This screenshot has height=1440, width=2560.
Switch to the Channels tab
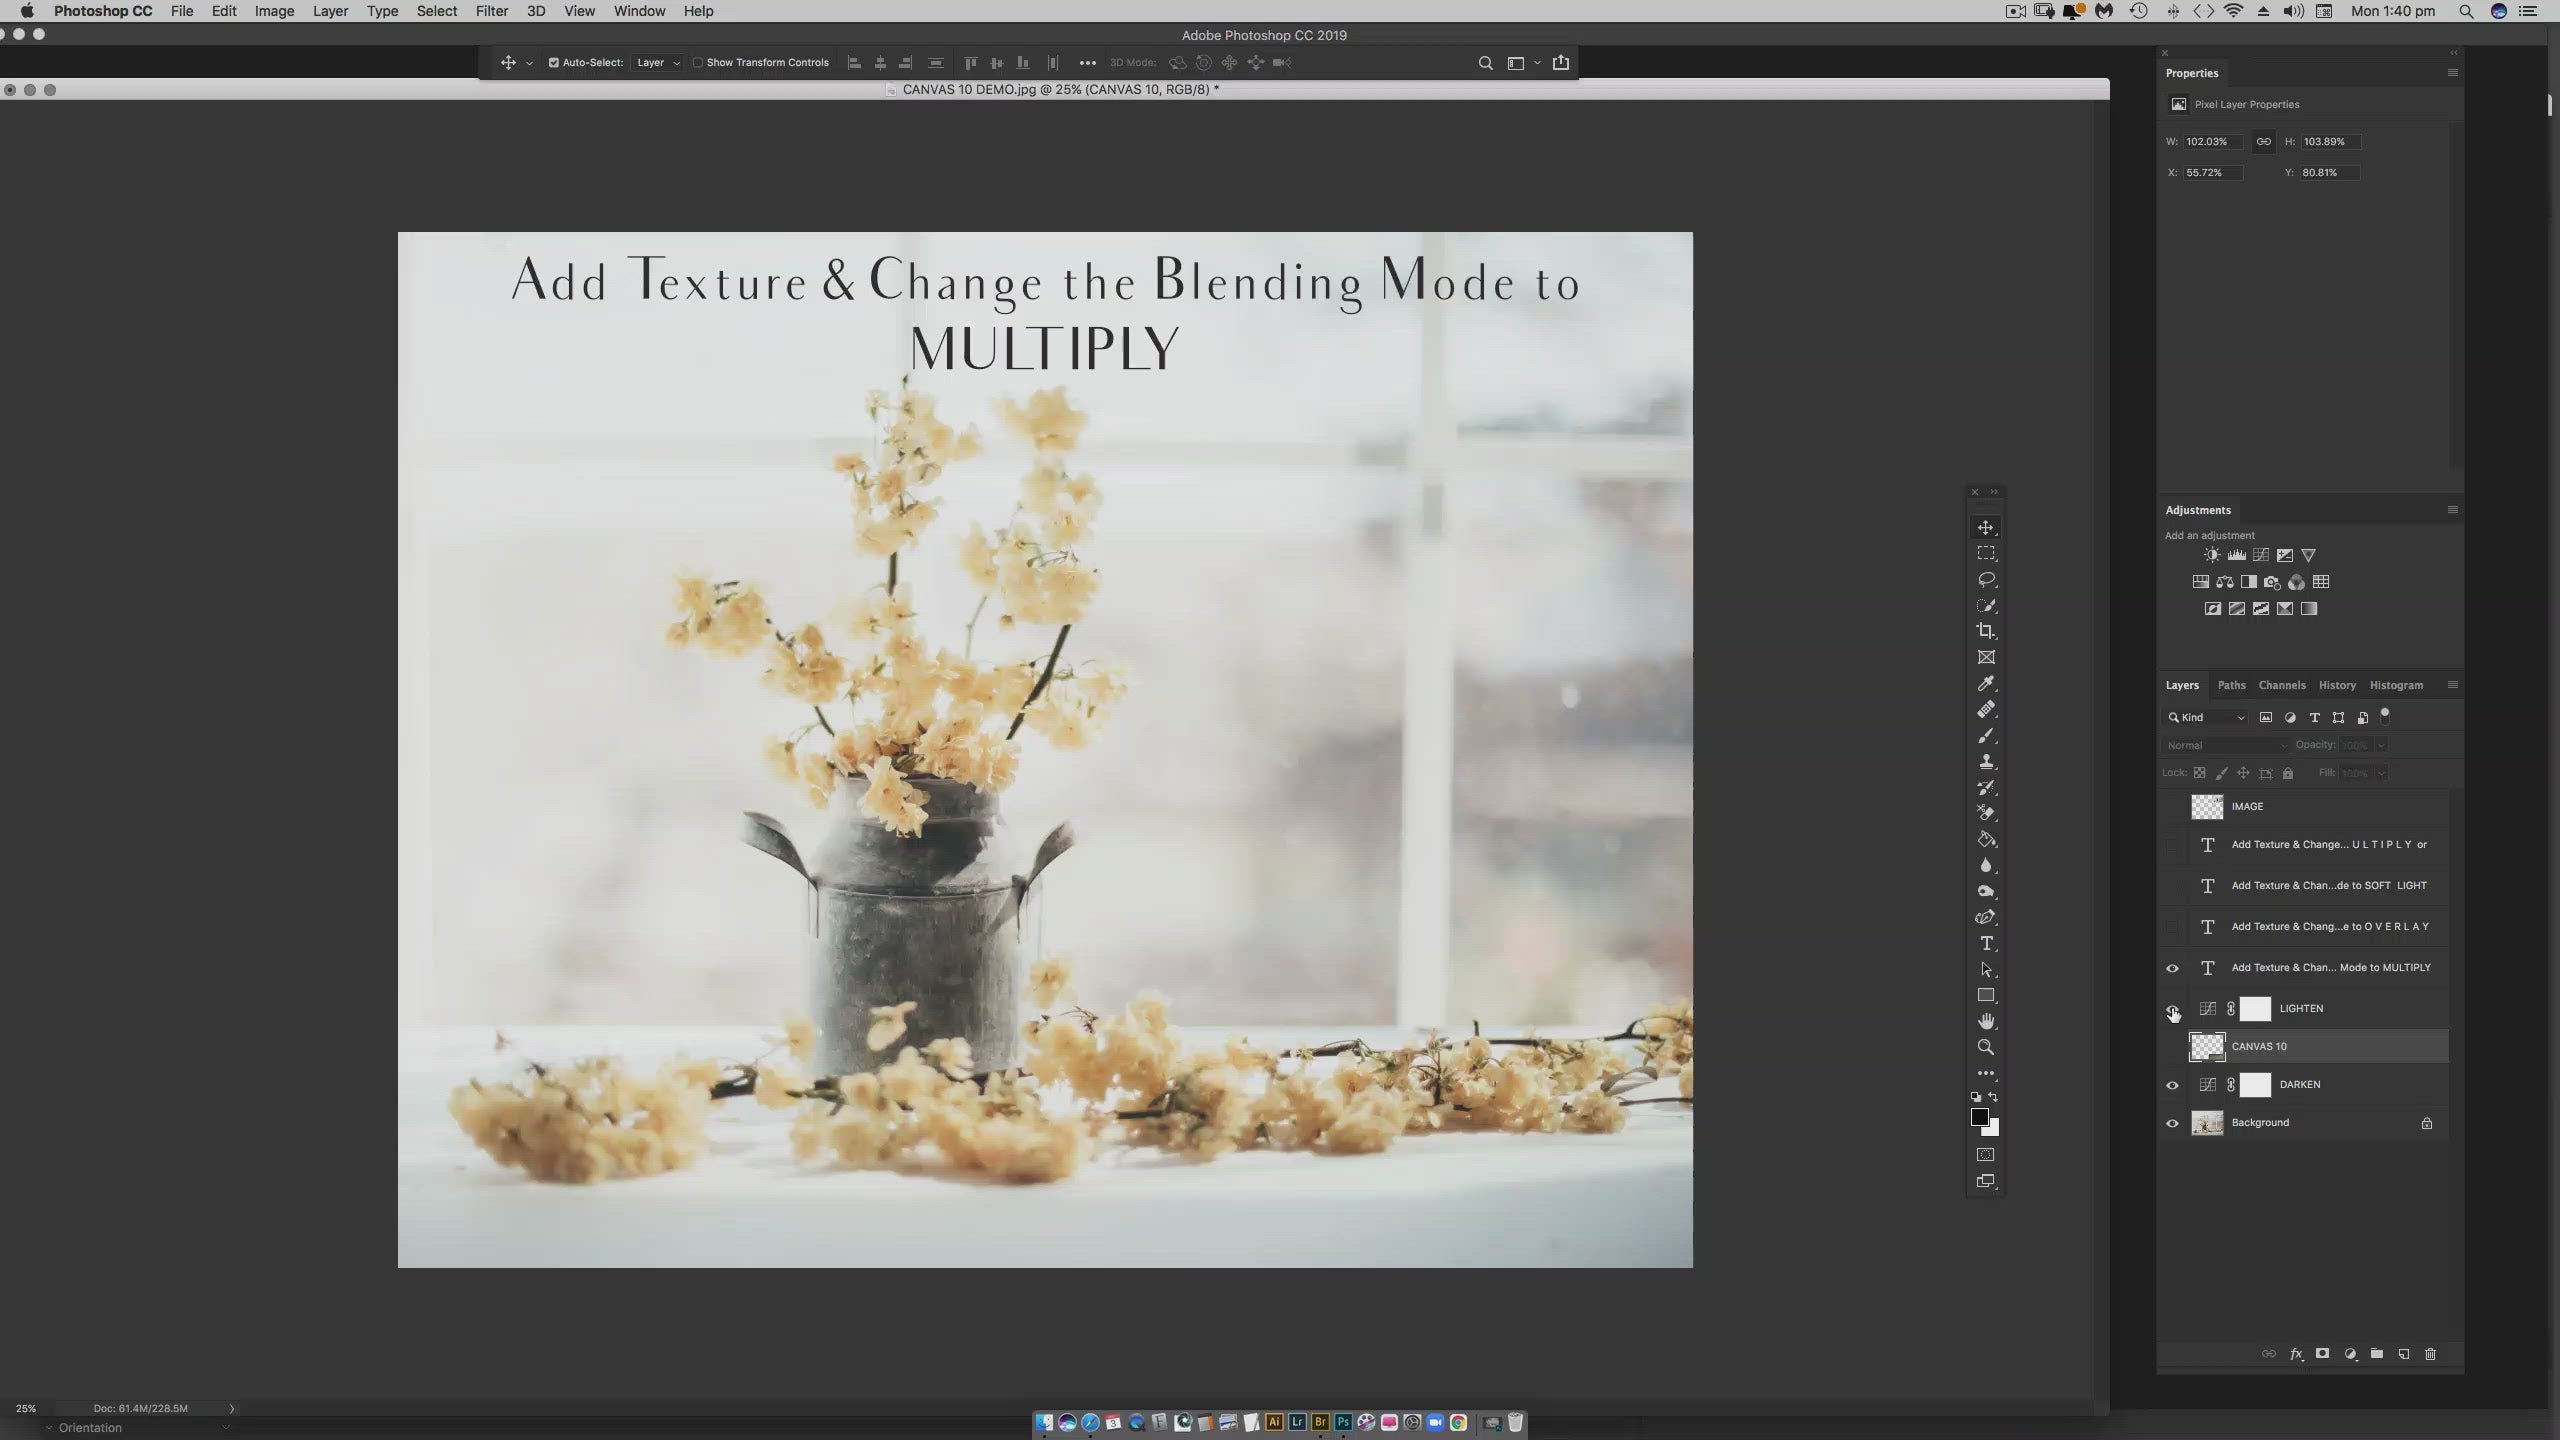2282,685
